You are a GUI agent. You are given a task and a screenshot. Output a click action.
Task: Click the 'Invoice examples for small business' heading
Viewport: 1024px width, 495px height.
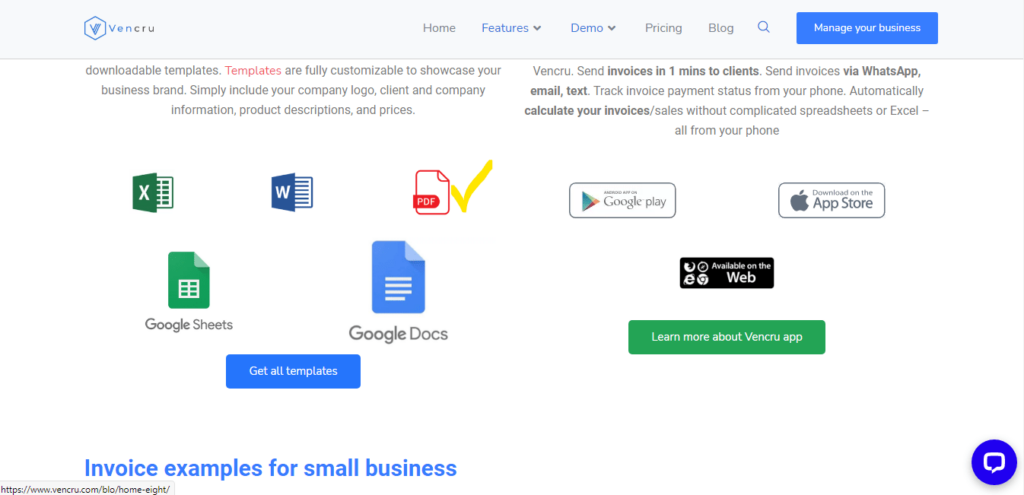[270, 468]
